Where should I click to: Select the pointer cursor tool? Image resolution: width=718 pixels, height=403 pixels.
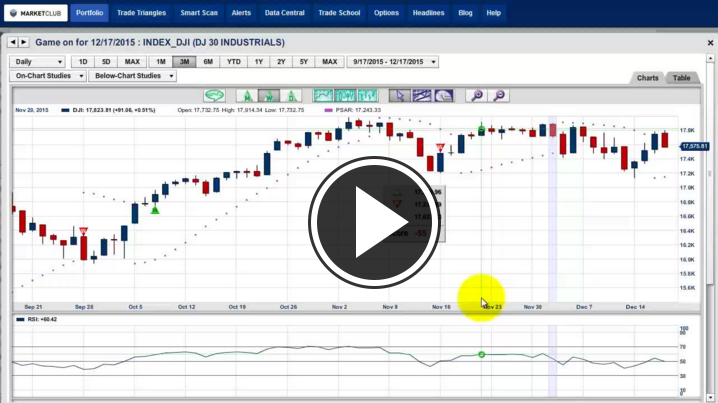pos(398,96)
